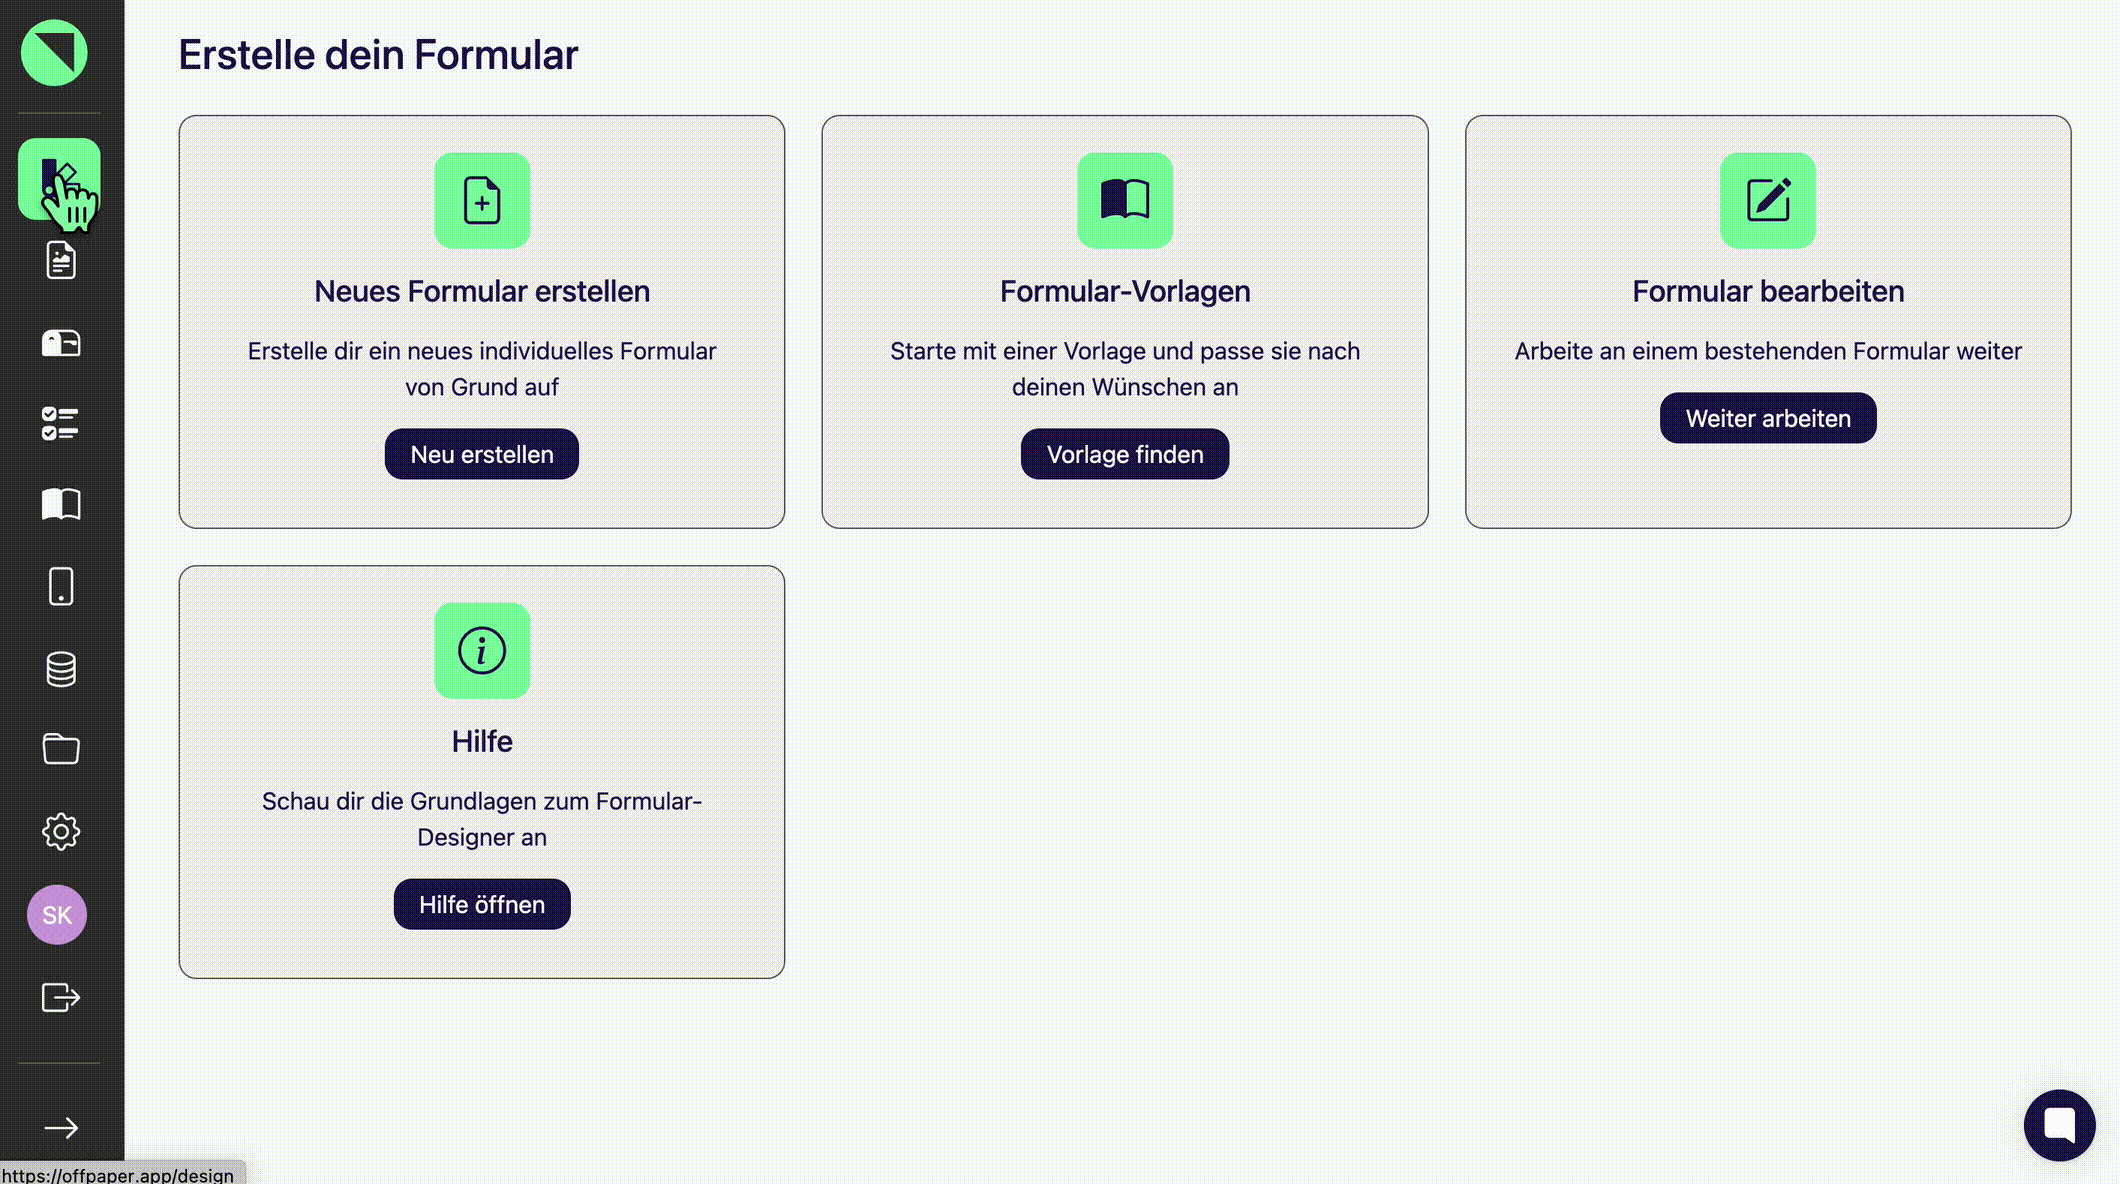Click the Formular bearbeiten pencil icon
This screenshot has width=2120, height=1184.
tap(1767, 200)
